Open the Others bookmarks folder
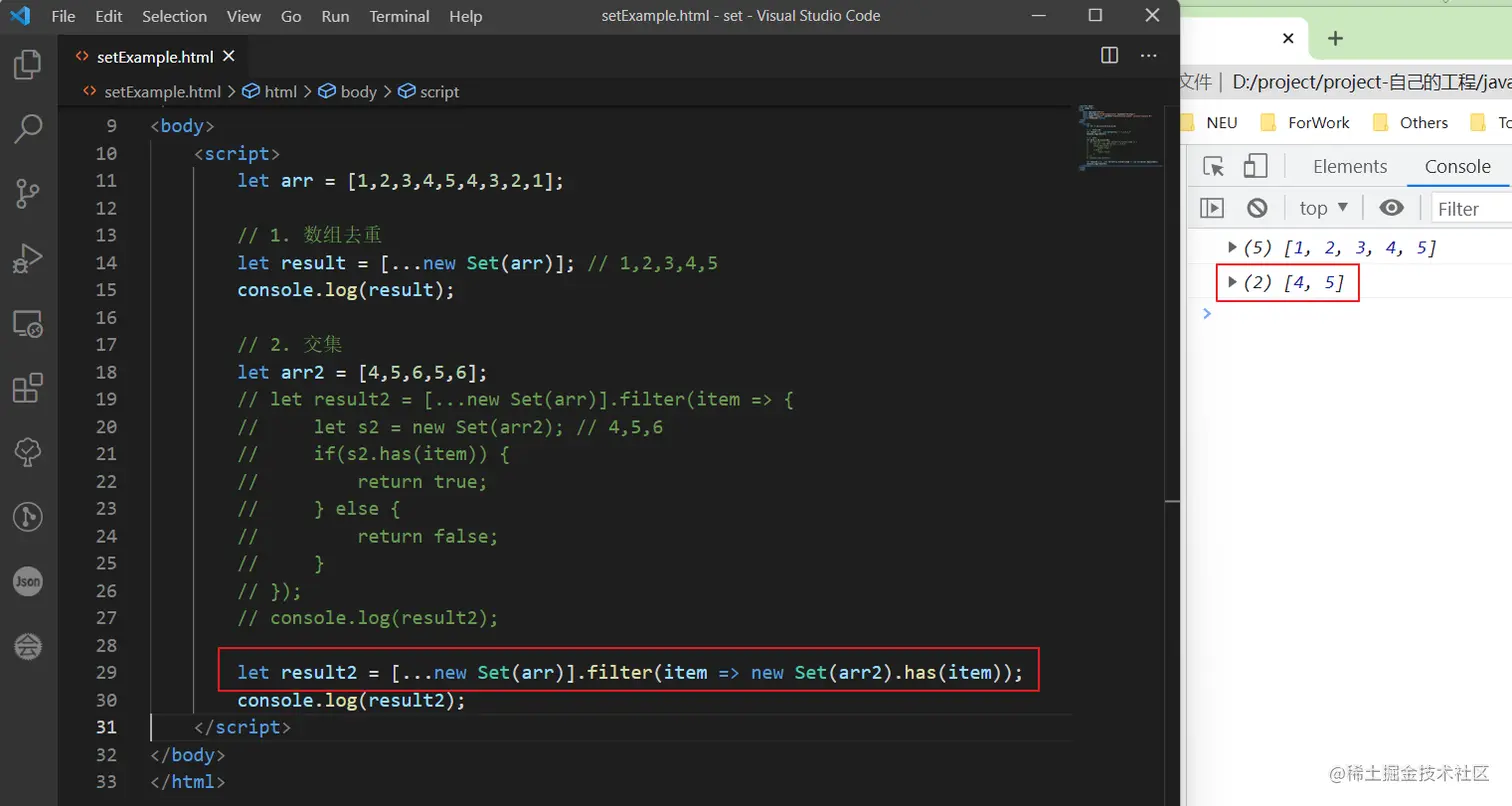The height and width of the screenshot is (806, 1512). (x=1410, y=122)
